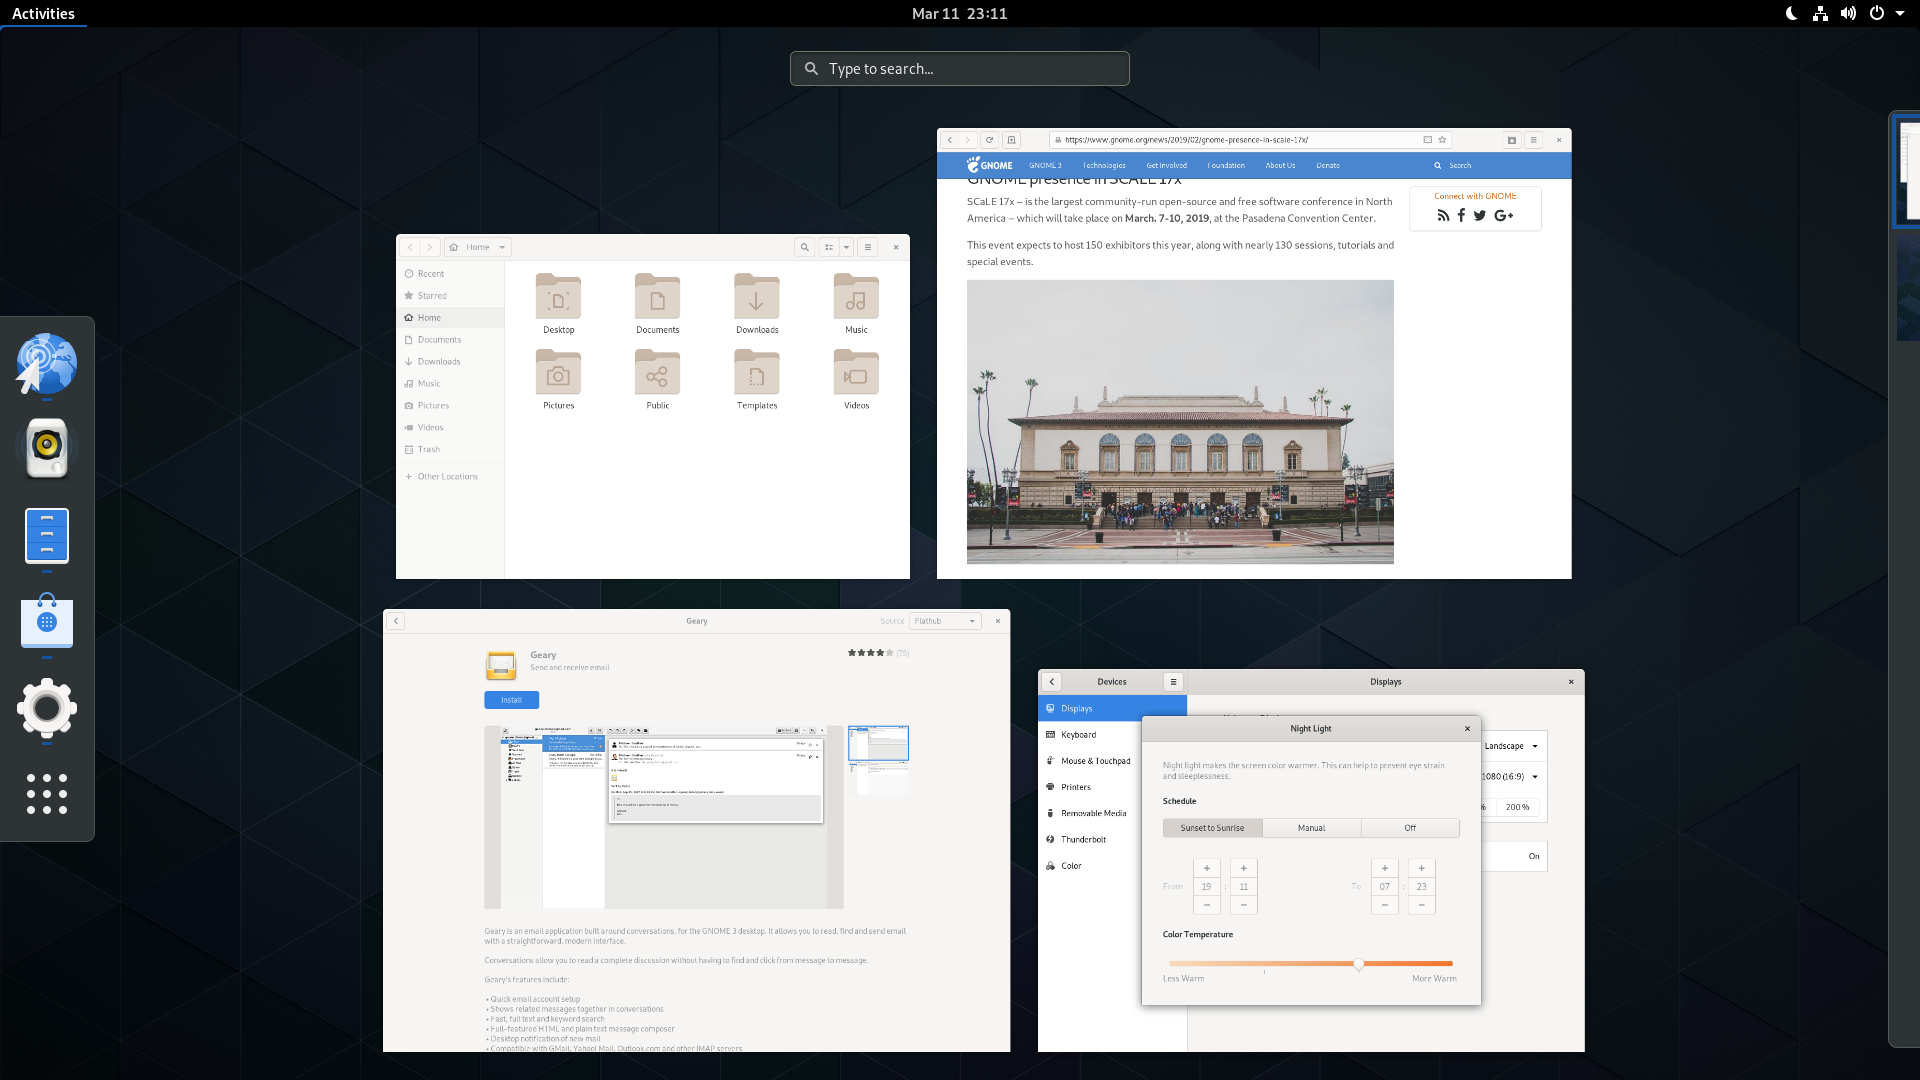The image size is (1920, 1080).
Task: Click the Twitter icon under Connect with GNOME
Action: [1480, 215]
